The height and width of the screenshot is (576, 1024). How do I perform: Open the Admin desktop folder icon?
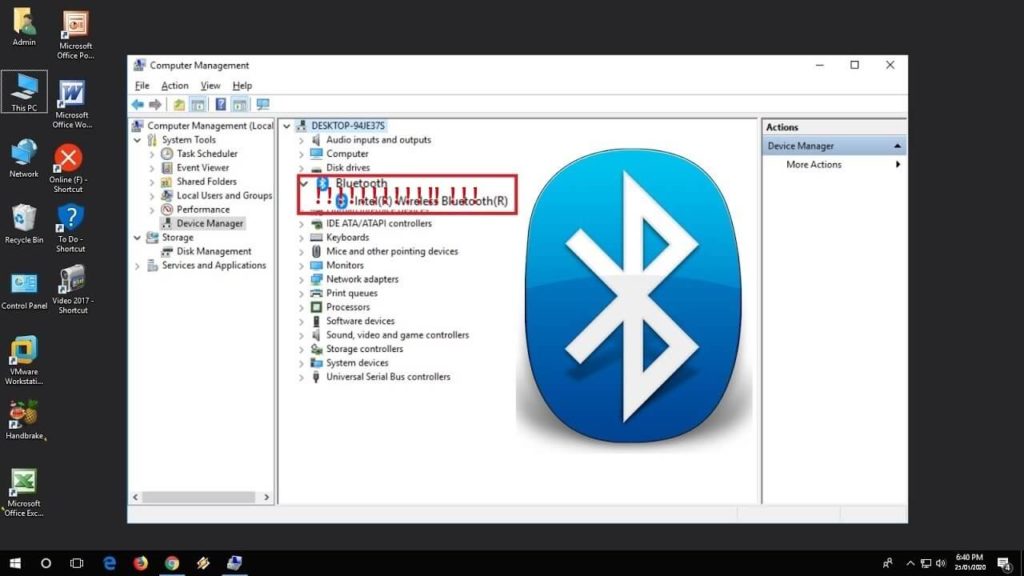24,27
